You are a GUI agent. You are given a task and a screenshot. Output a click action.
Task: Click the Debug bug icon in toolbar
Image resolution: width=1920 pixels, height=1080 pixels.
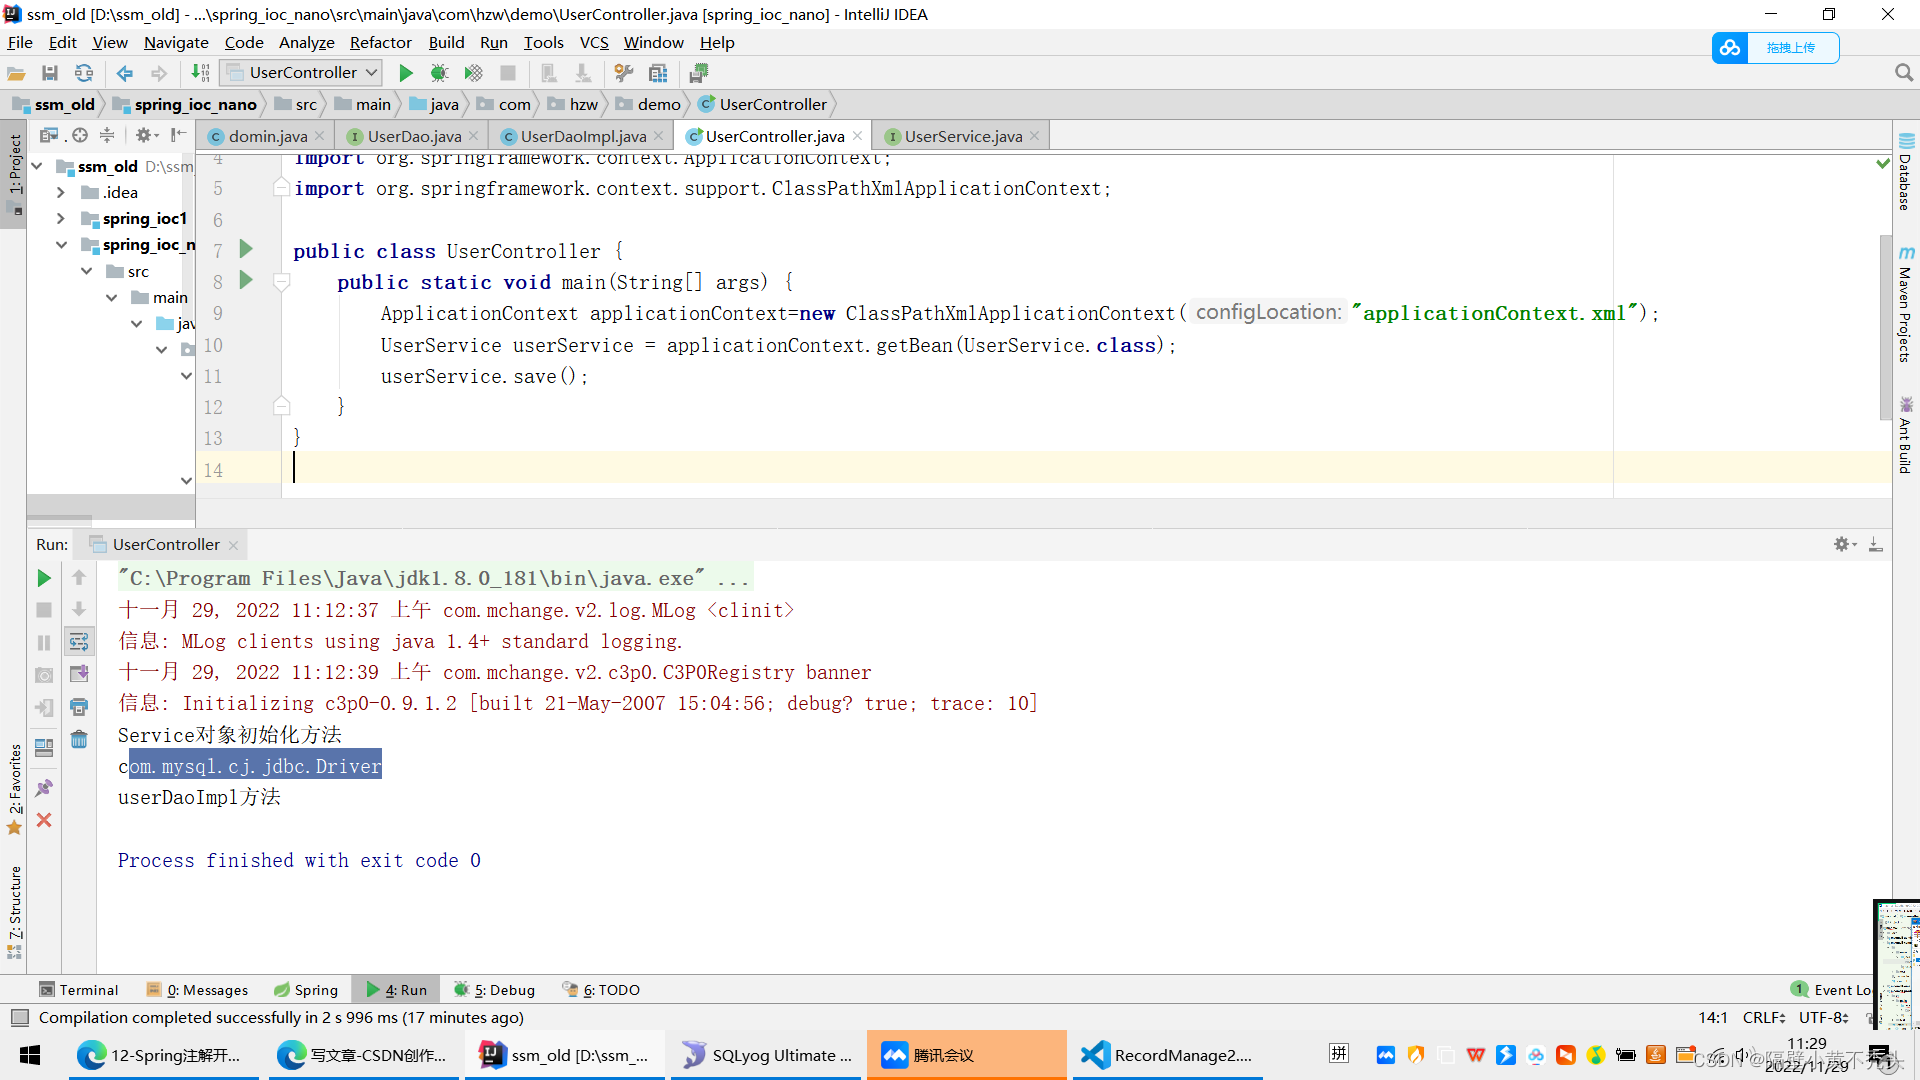click(439, 73)
